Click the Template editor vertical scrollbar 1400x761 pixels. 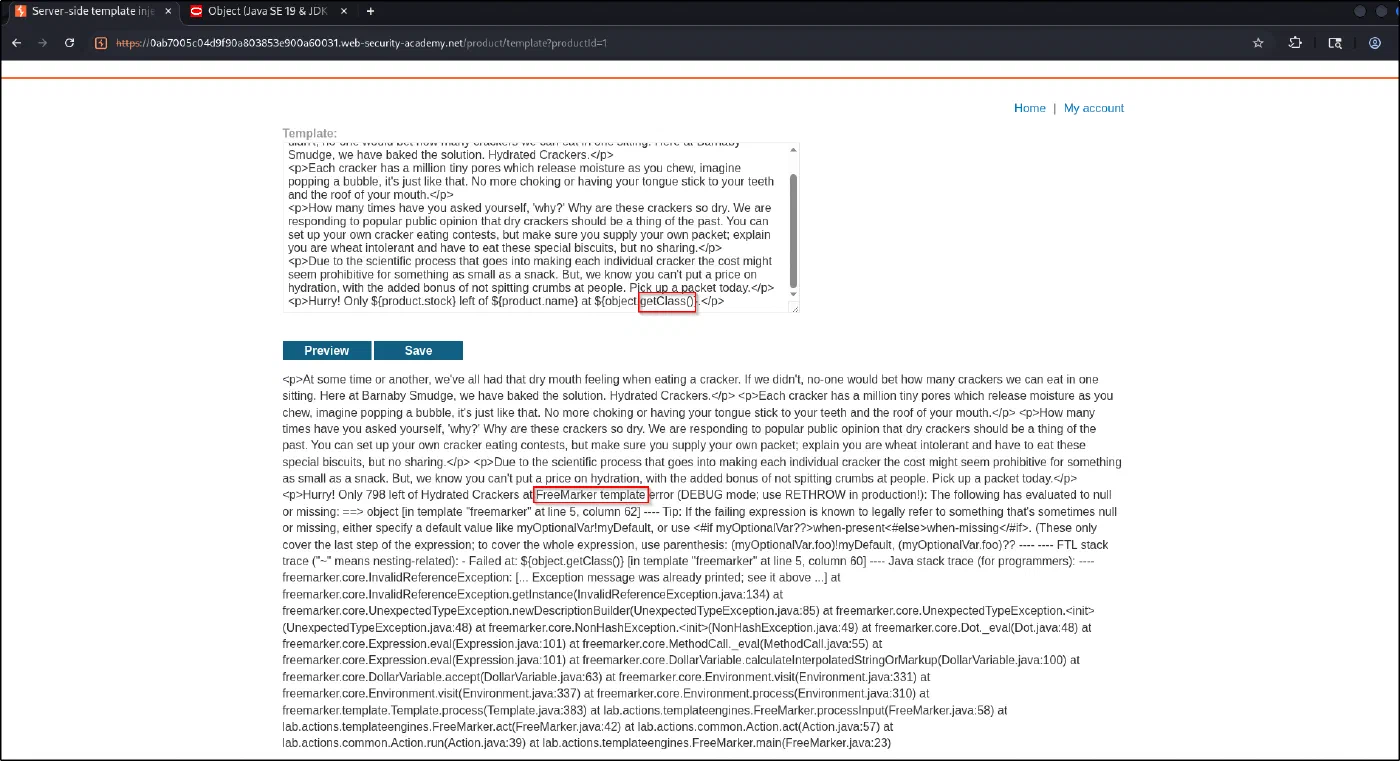[x=794, y=230]
